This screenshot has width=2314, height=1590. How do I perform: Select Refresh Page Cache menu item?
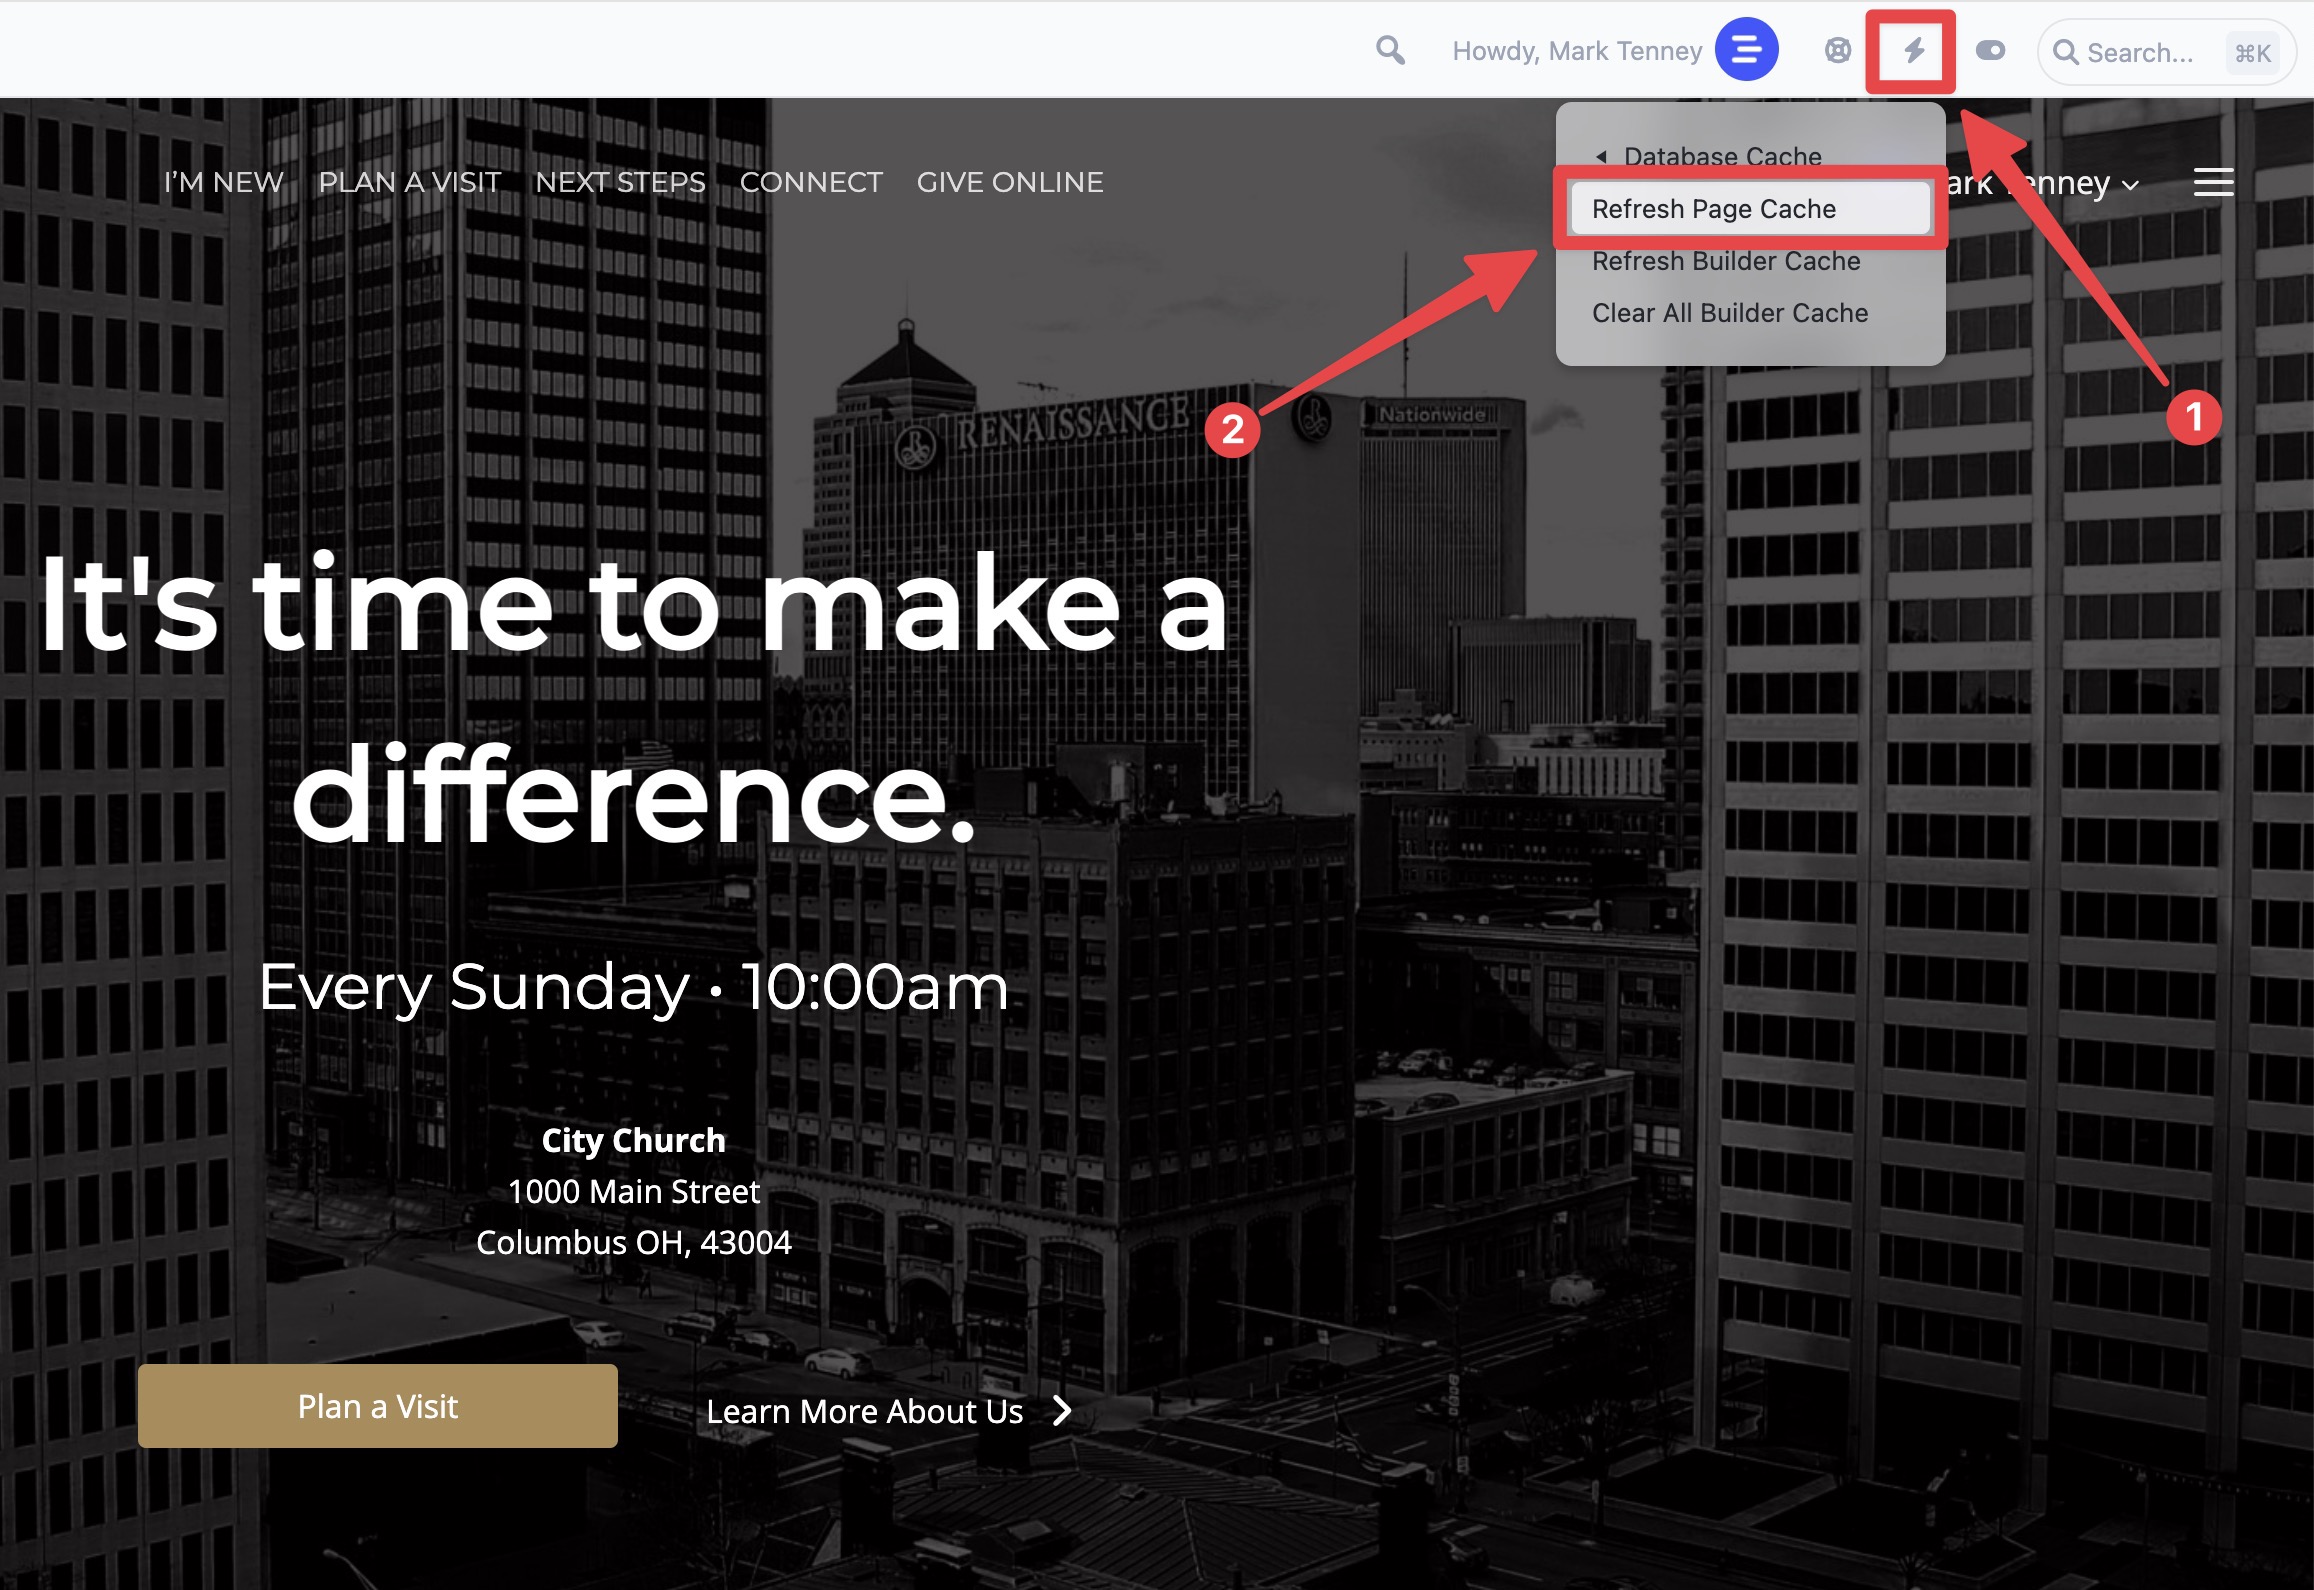(1750, 208)
